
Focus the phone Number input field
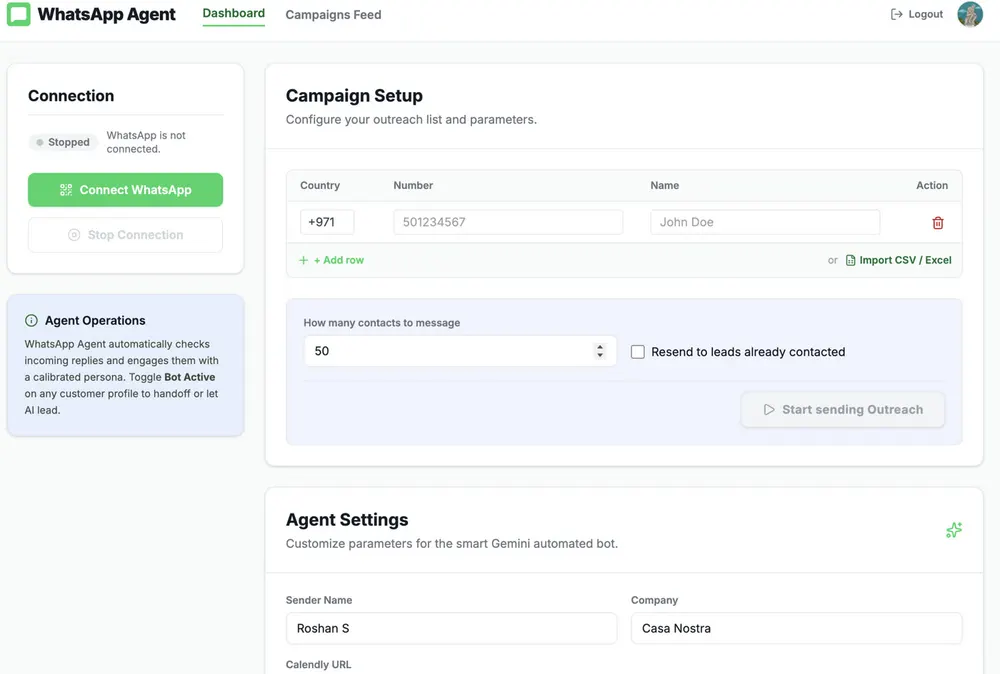(508, 222)
